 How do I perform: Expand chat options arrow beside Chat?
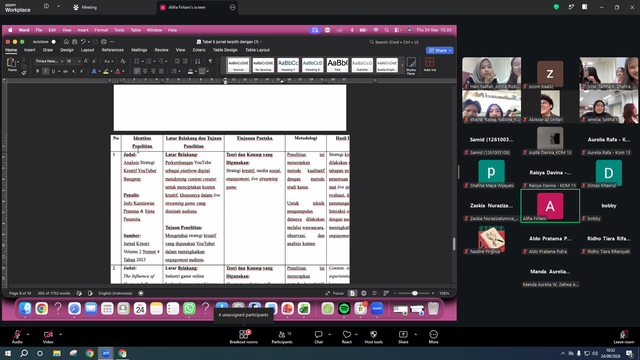(x=330, y=334)
